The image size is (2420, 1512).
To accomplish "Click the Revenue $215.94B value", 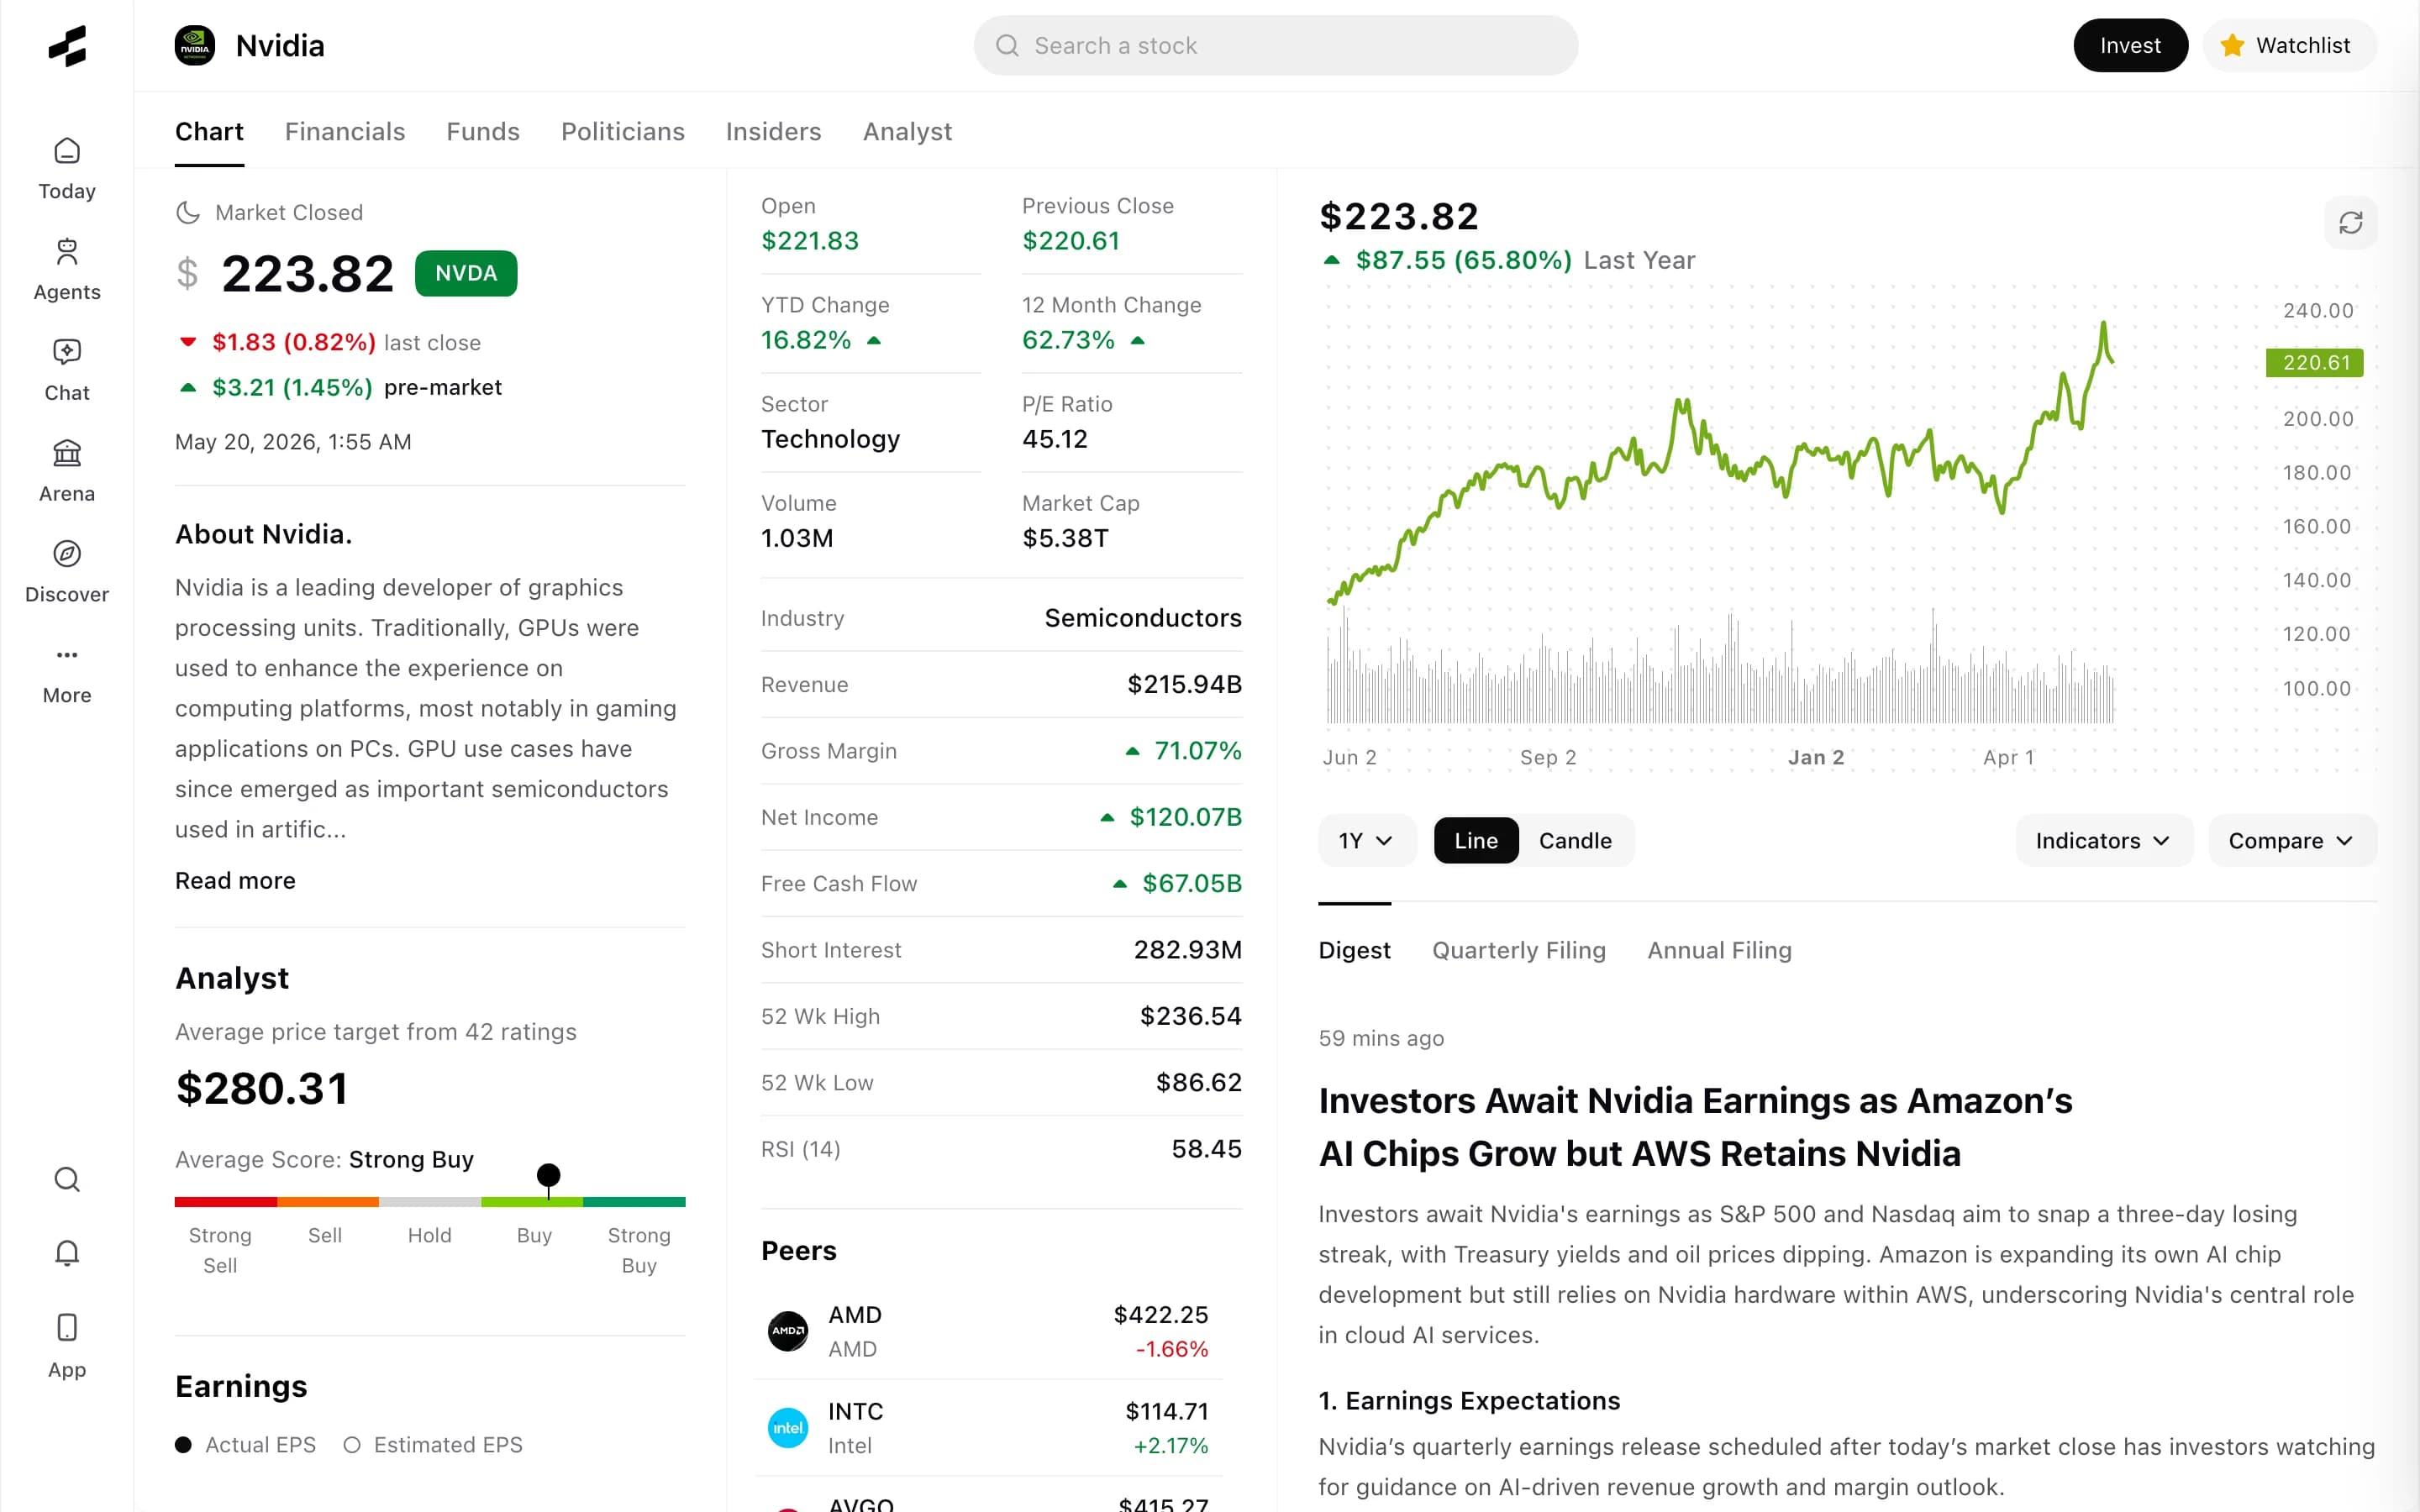I will click(x=1184, y=684).
